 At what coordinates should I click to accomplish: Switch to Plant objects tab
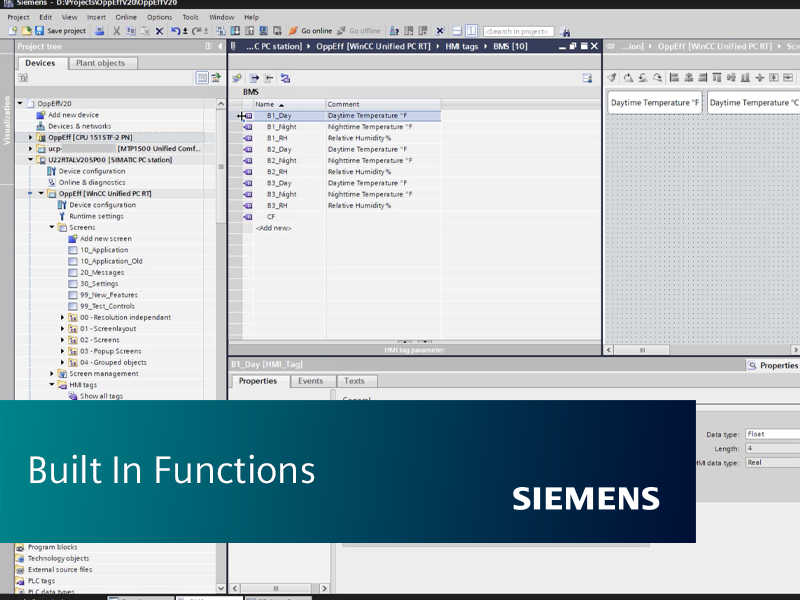(x=101, y=63)
